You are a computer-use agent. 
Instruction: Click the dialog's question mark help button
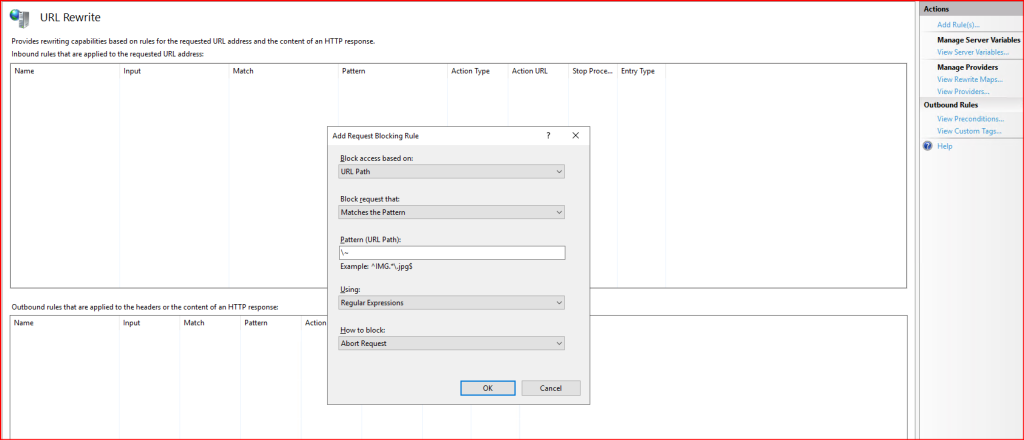click(548, 135)
